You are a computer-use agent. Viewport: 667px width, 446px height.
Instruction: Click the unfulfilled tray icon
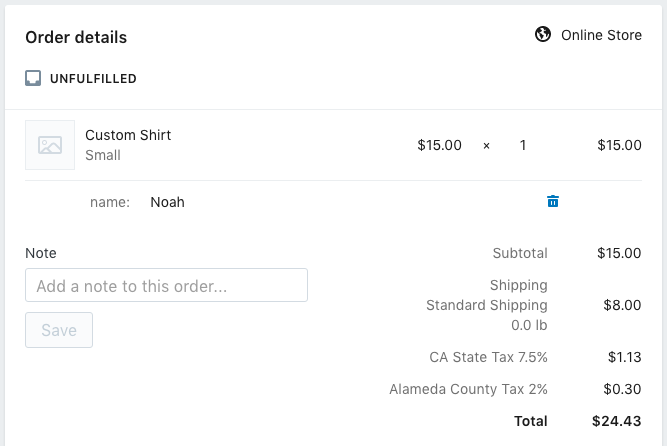(x=33, y=78)
